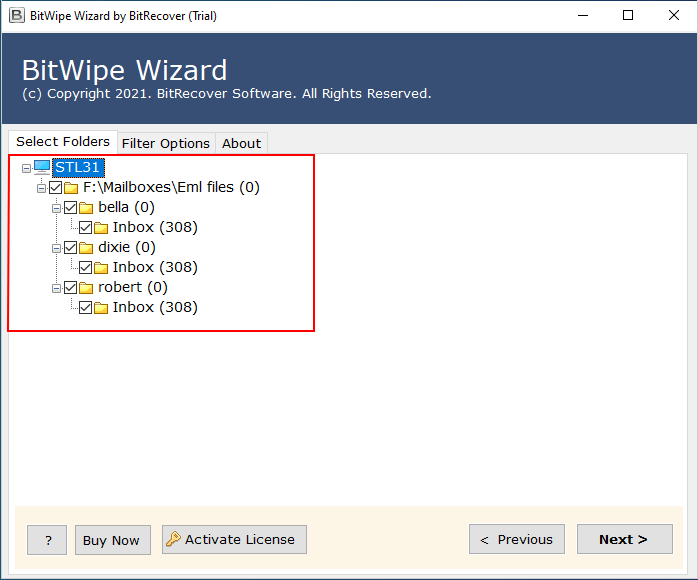The width and height of the screenshot is (698, 580).
Task: Collapse the bella folder node
Action: tap(56, 208)
